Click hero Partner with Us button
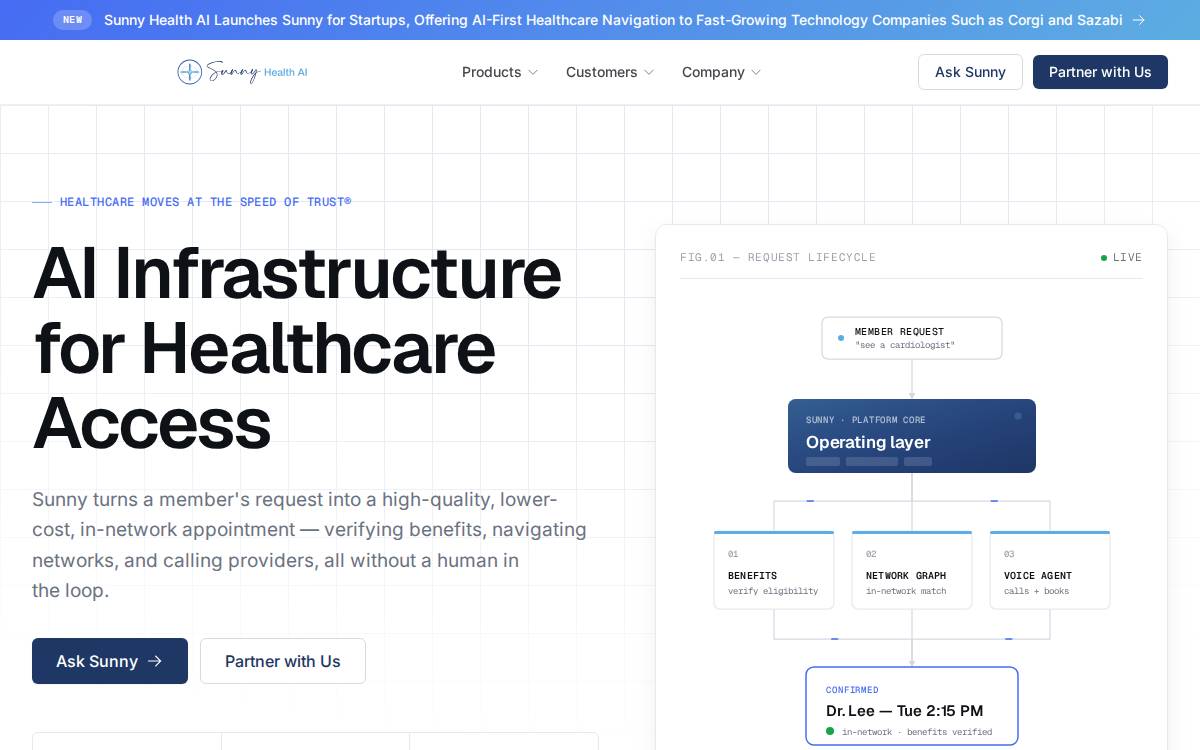1200x750 pixels. (x=283, y=661)
